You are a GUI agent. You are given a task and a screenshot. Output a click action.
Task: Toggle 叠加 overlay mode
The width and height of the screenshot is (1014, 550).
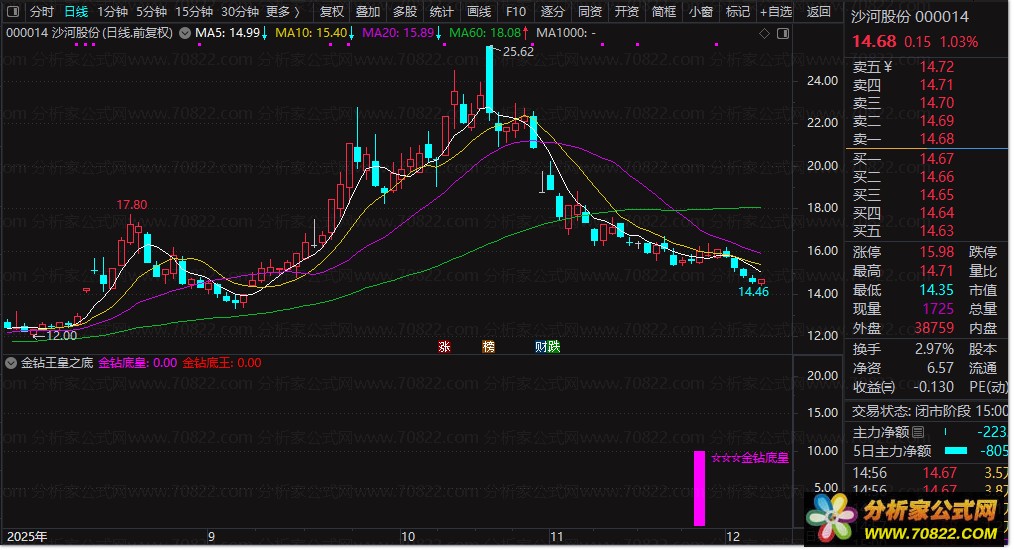[368, 12]
